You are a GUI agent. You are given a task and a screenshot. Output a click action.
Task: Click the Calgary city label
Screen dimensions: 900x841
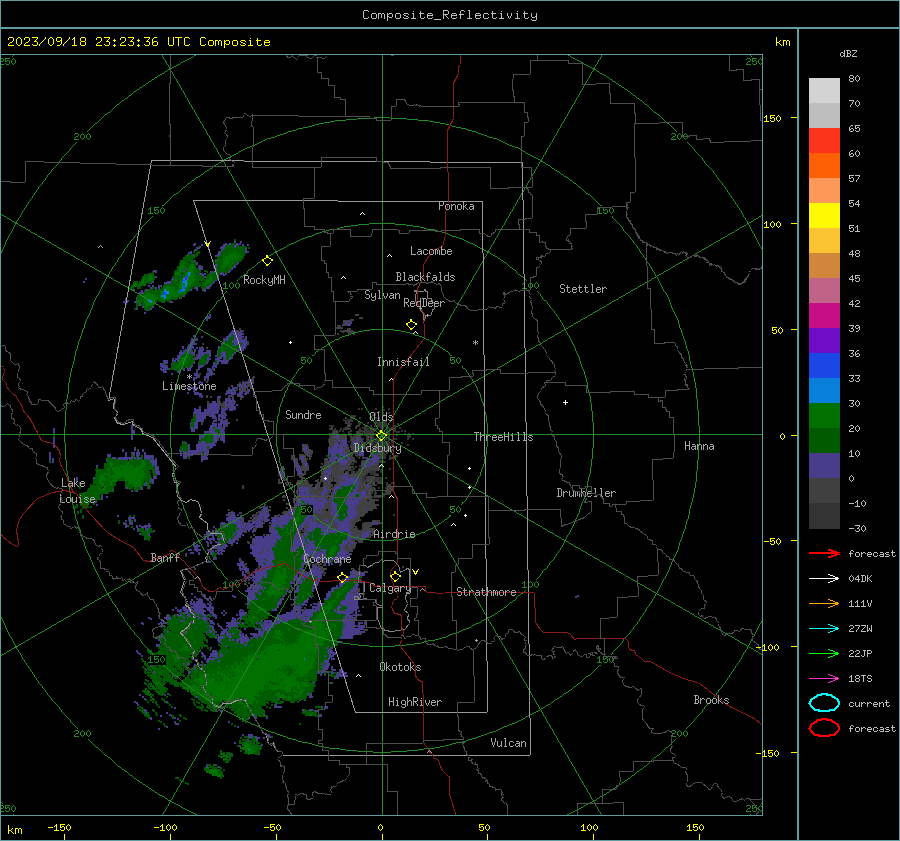pyautogui.click(x=390, y=588)
